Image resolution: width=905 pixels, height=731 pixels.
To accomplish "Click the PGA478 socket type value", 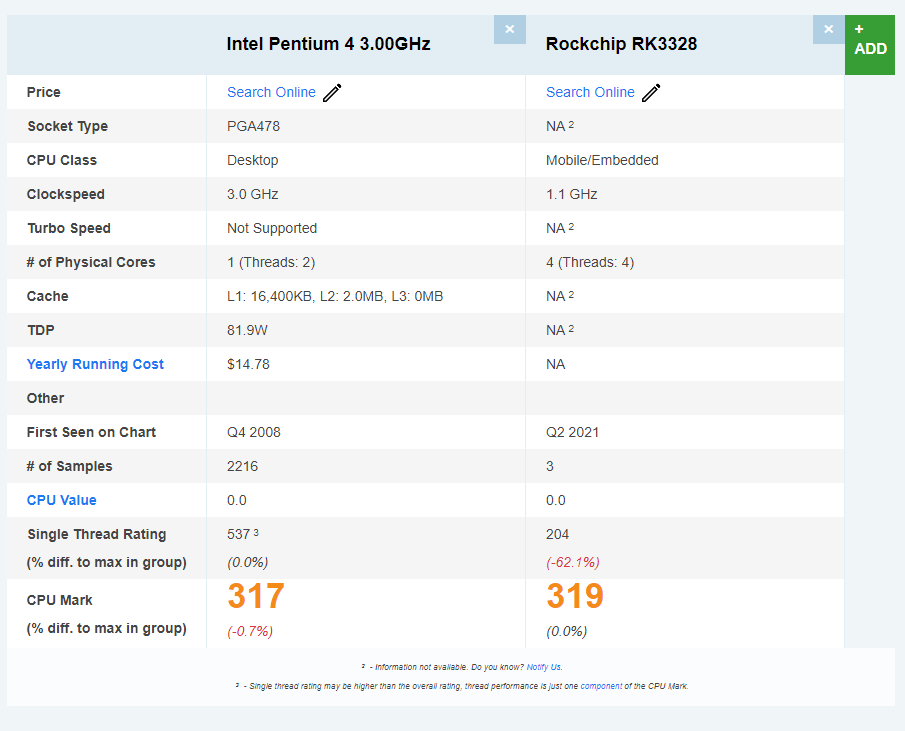I will [x=253, y=126].
